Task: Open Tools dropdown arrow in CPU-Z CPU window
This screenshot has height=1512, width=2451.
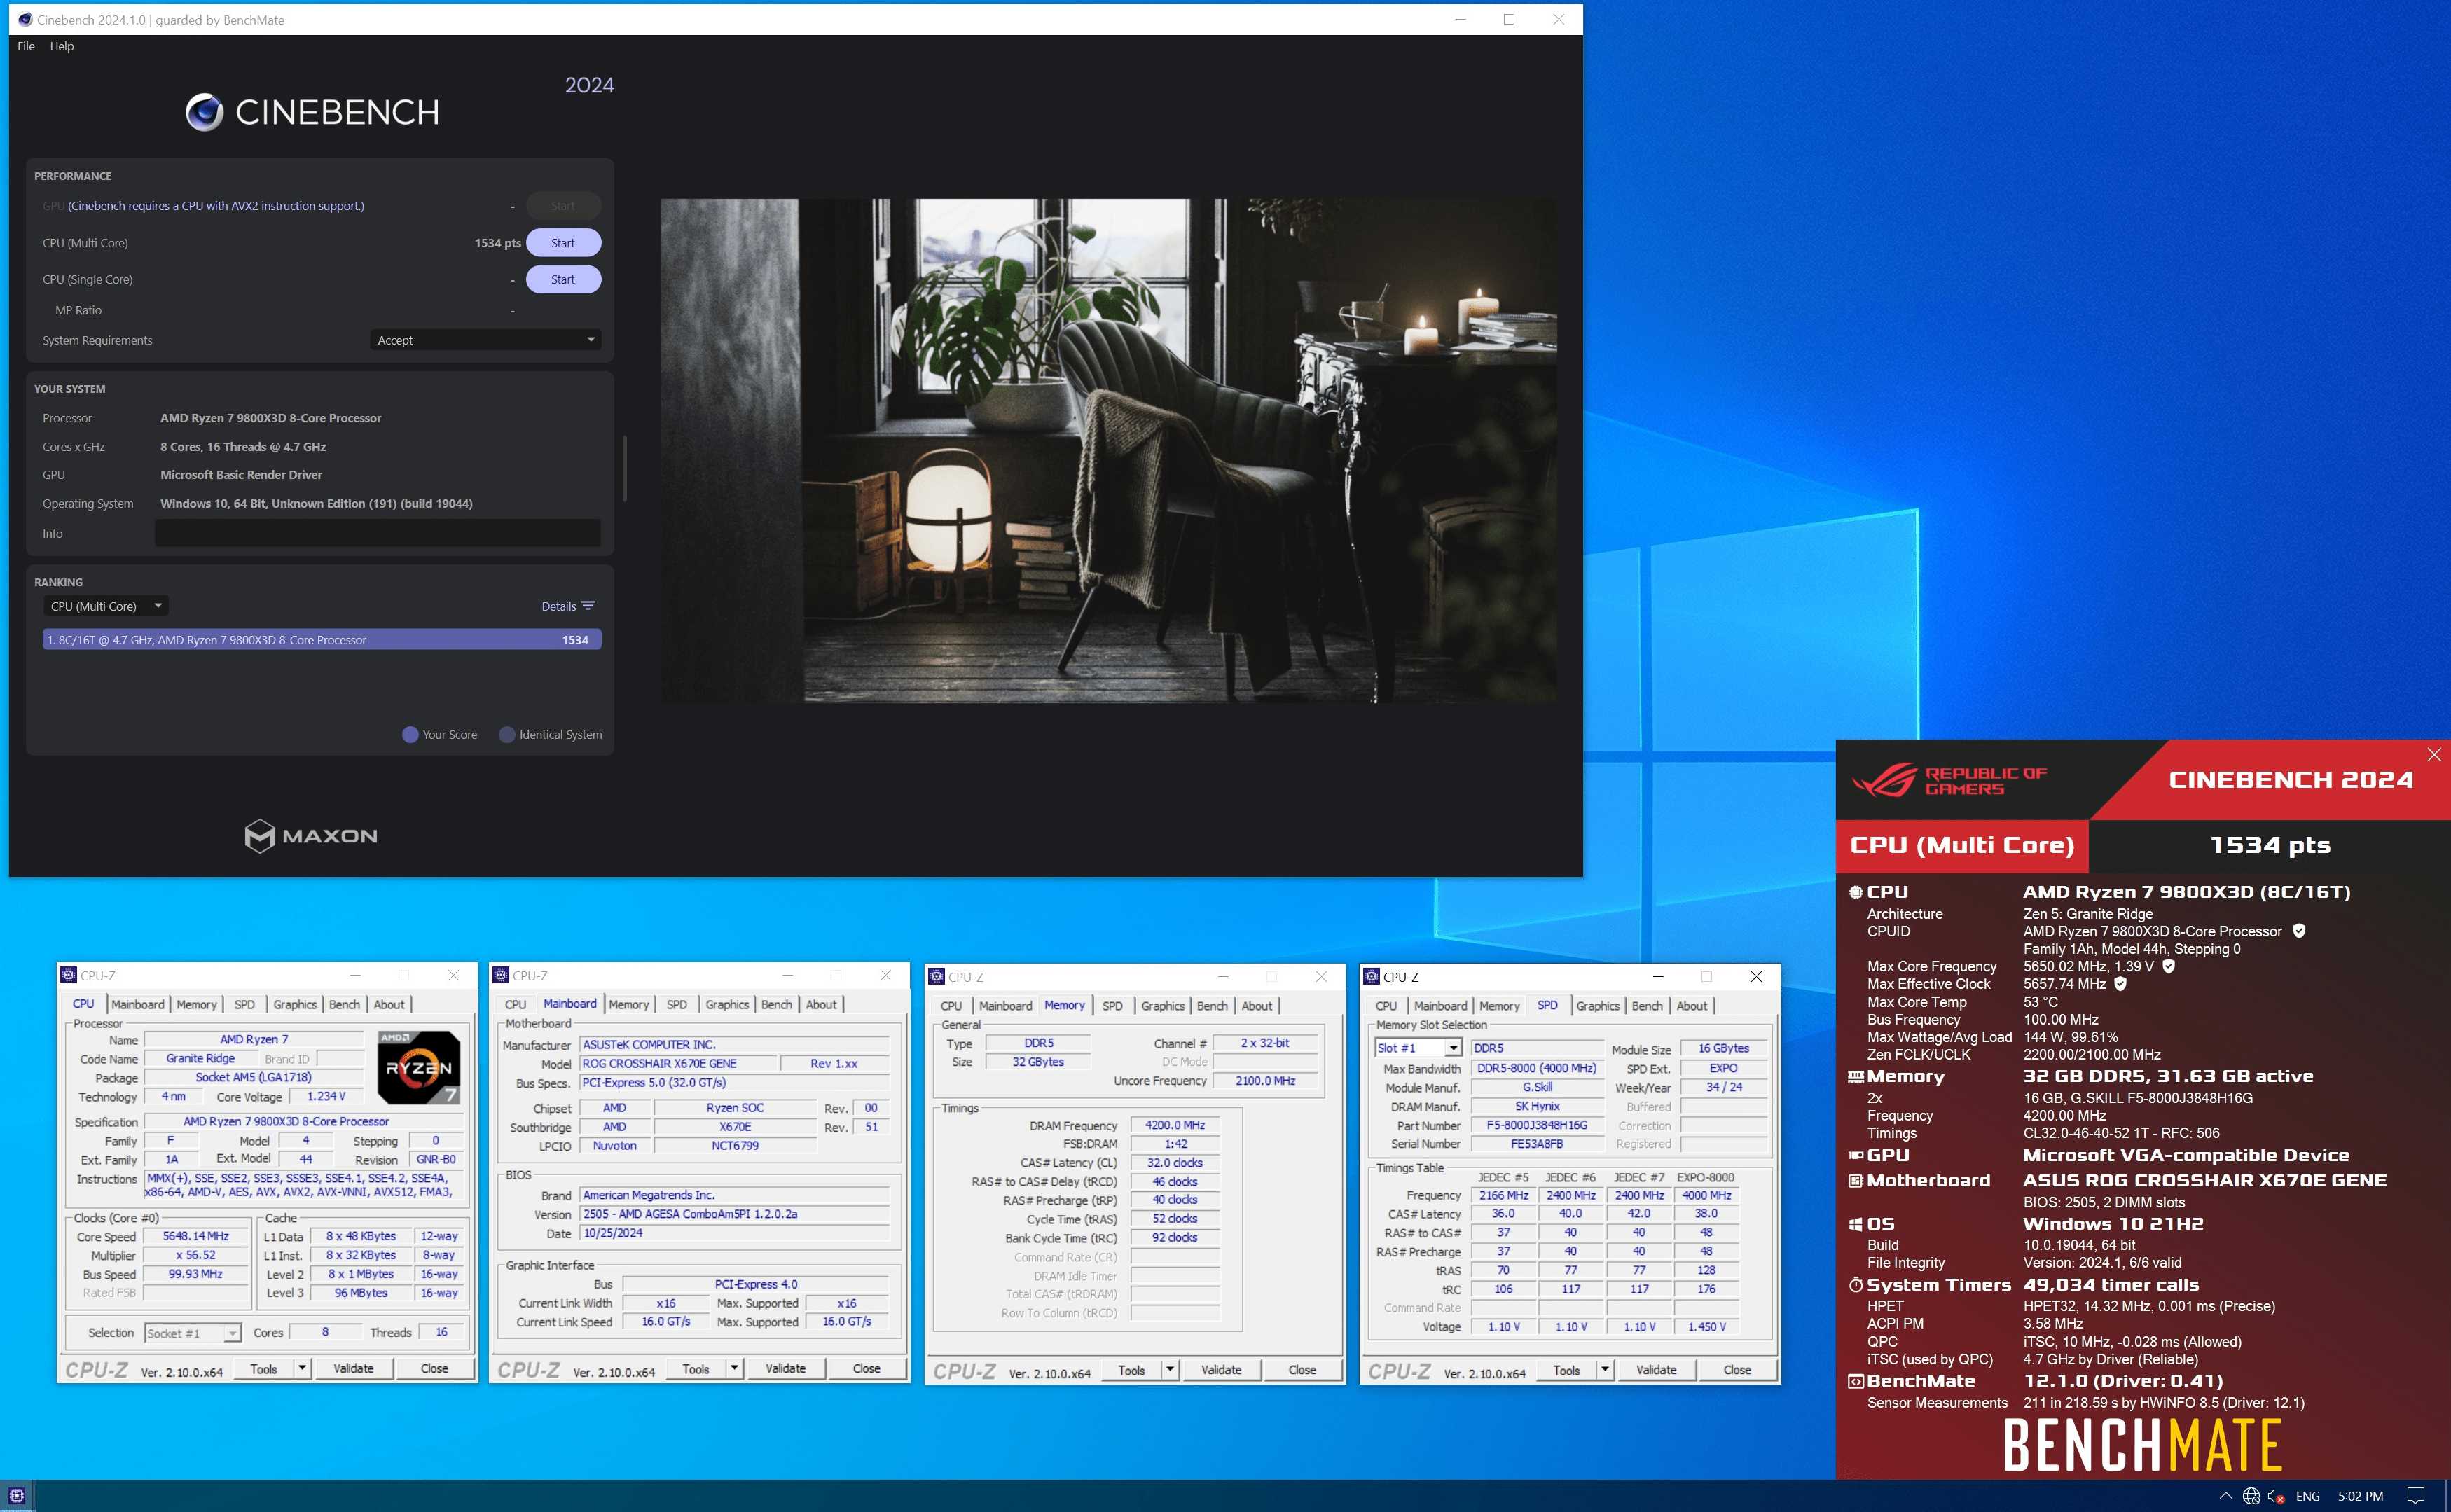Action: coord(302,1368)
